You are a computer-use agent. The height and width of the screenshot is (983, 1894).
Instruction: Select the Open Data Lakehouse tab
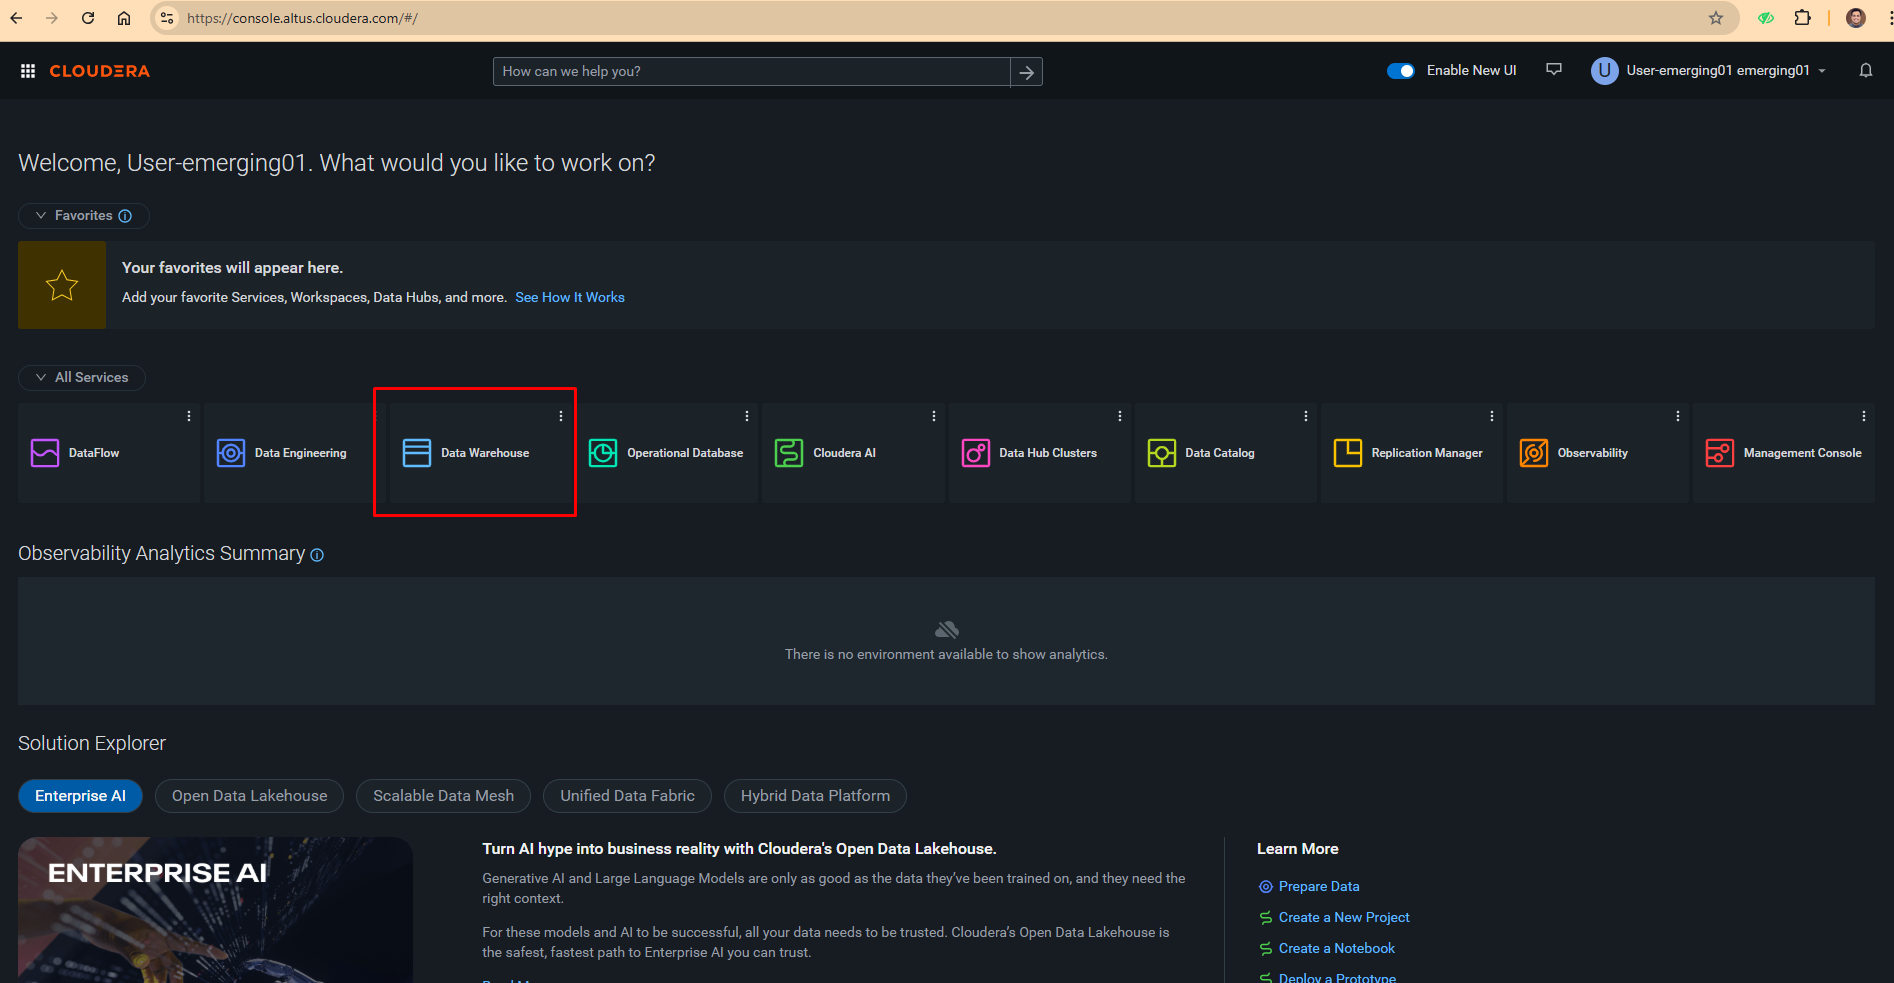point(249,796)
